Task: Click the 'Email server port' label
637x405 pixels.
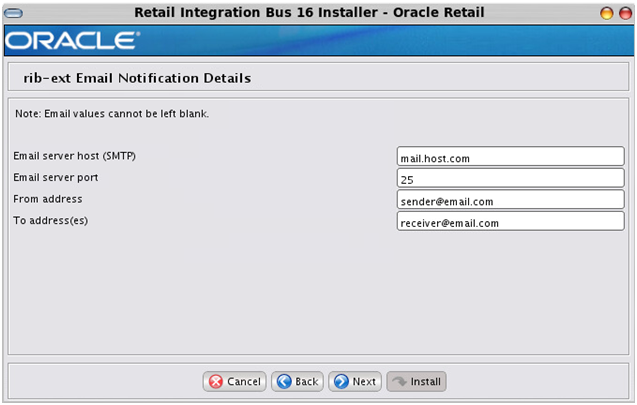Action: click(56, 178)
